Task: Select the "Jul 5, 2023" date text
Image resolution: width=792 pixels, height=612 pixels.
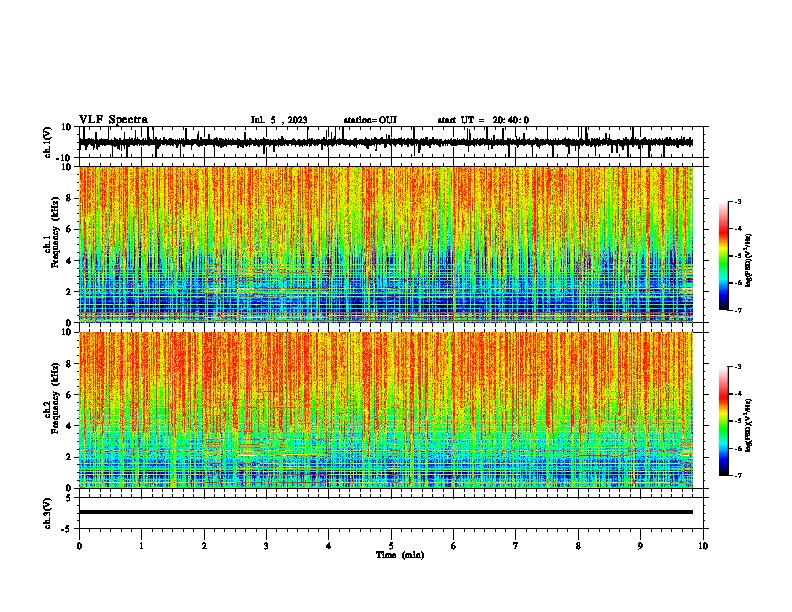Action: [x=279, y=120]
